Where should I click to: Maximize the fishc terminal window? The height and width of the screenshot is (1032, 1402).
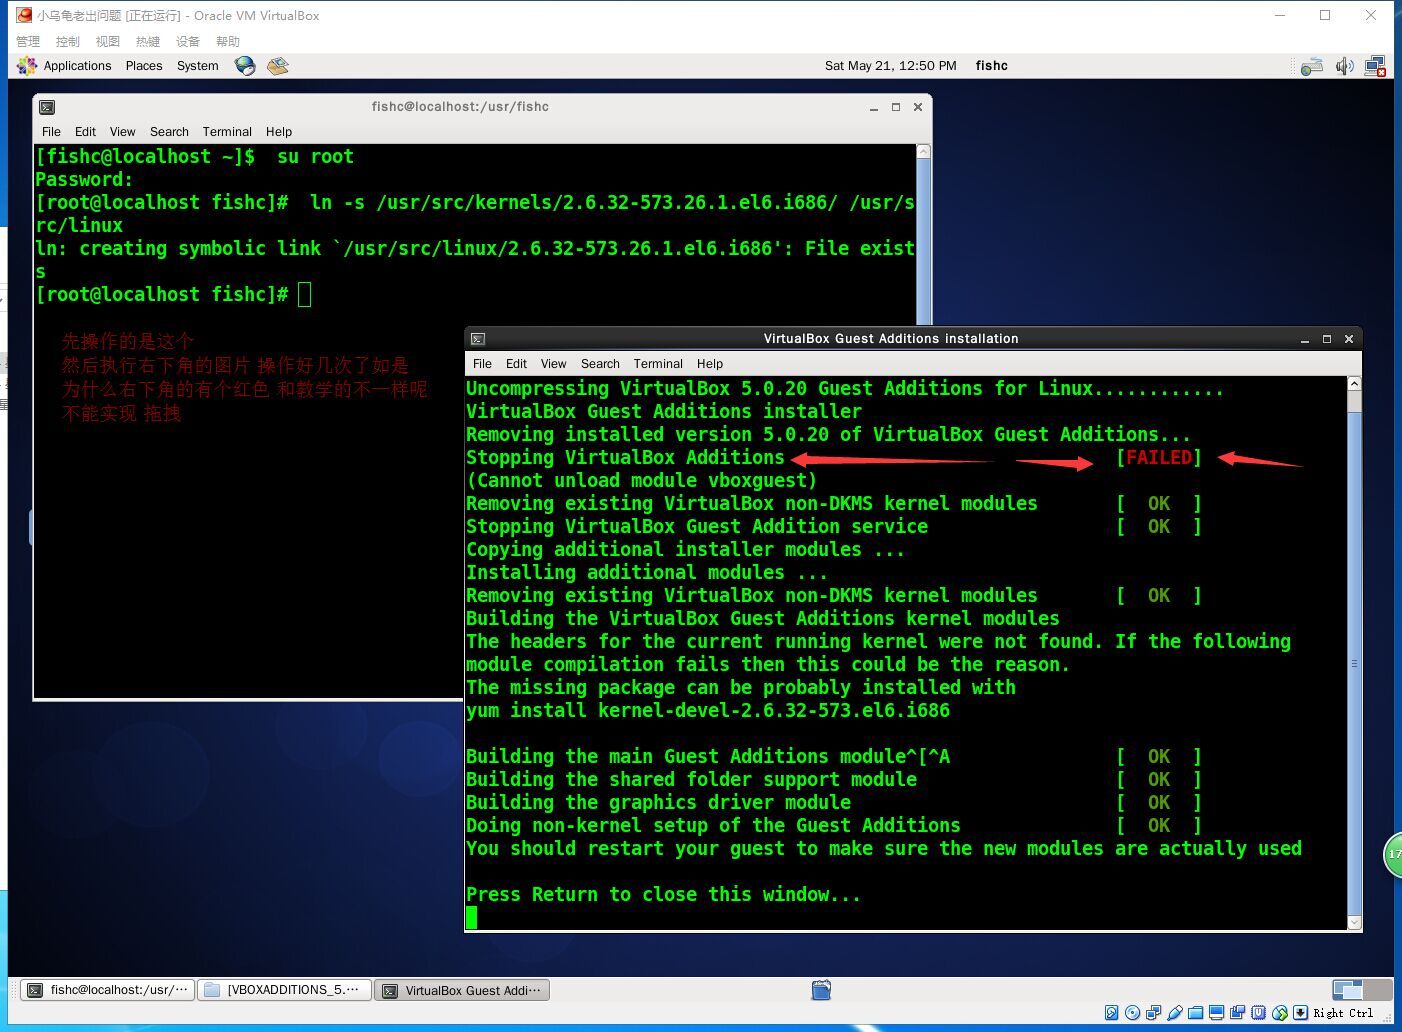pos(896,107)
